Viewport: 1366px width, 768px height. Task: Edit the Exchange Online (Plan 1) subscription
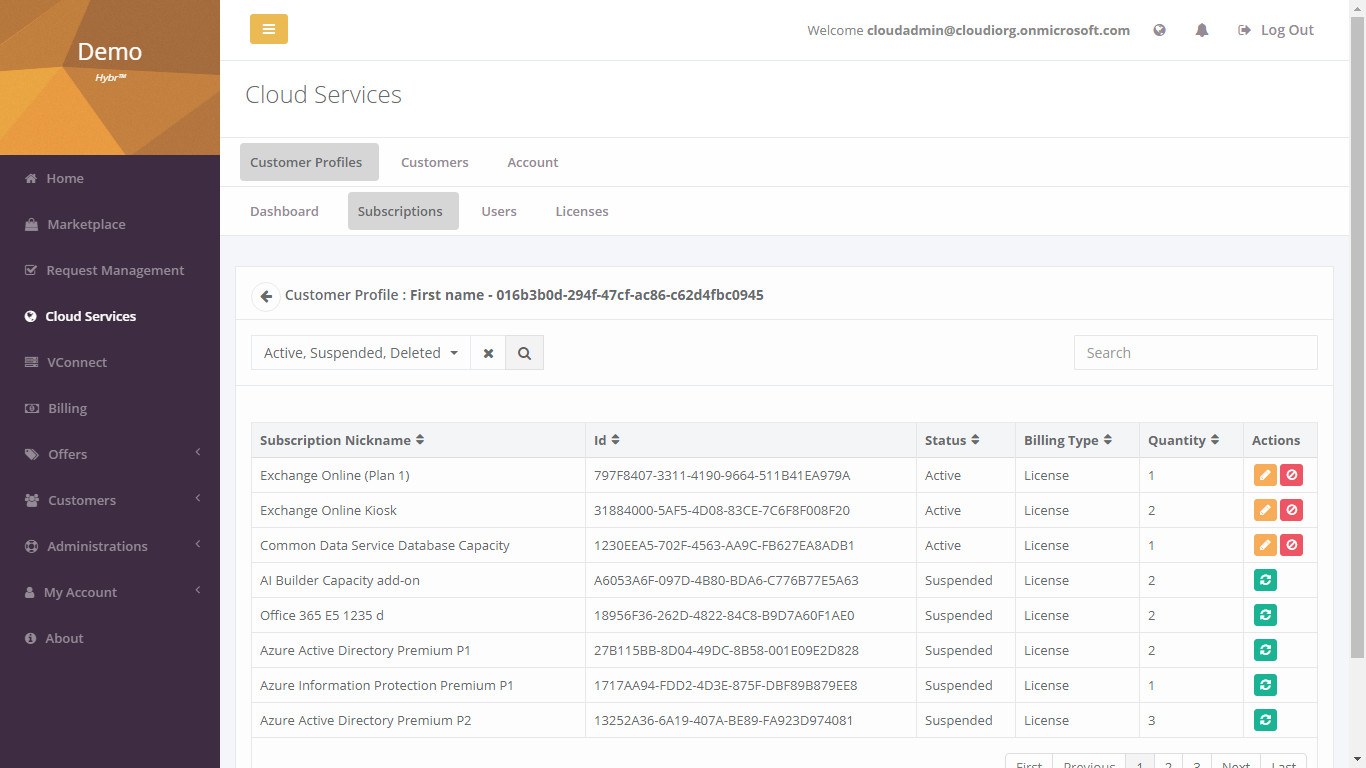click(x=1265, y=474)
